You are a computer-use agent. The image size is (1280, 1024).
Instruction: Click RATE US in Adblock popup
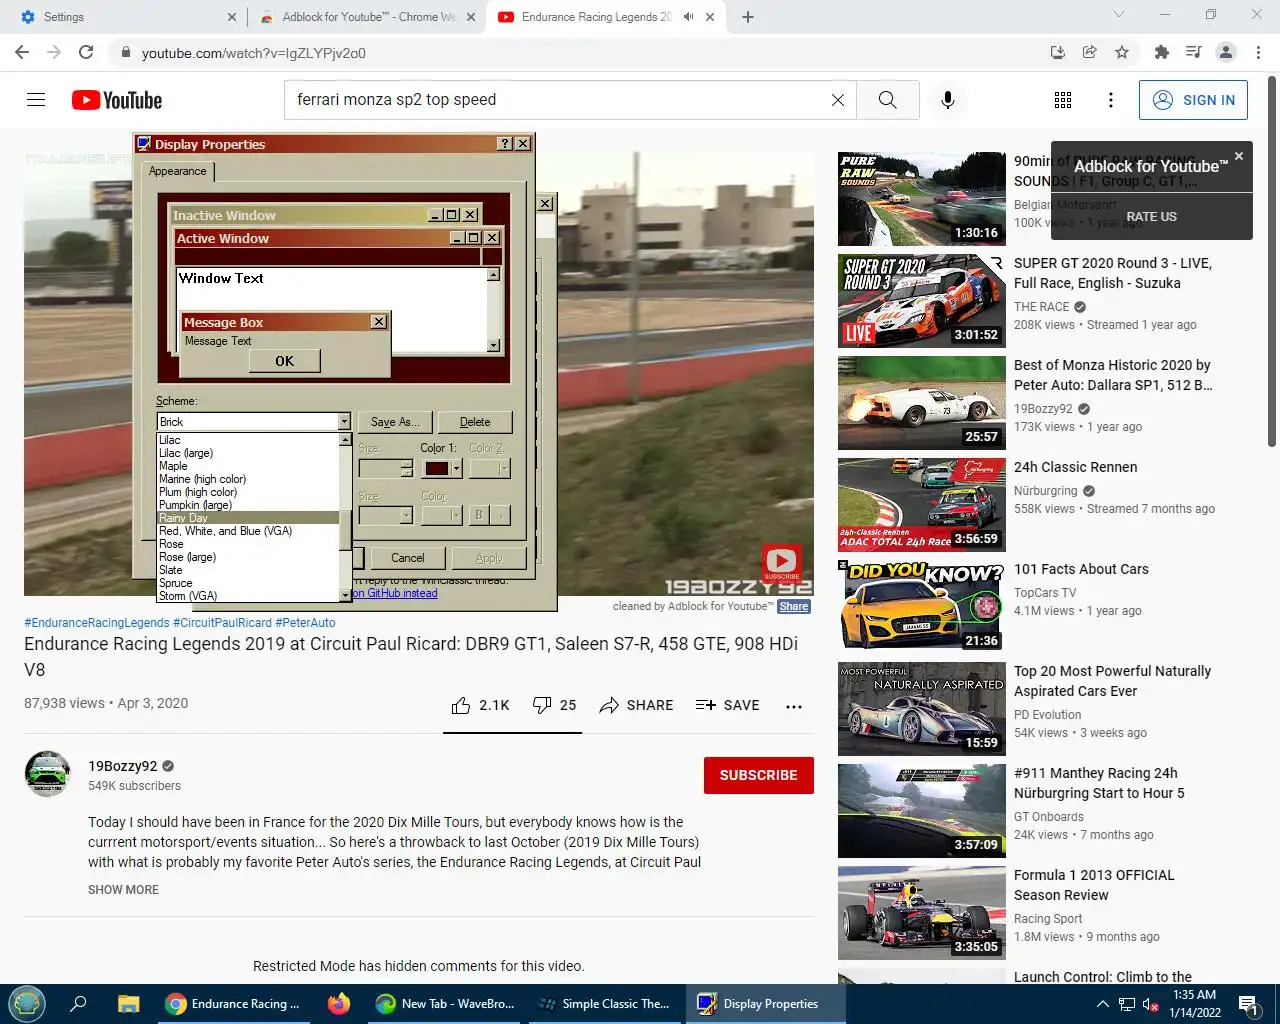pos(1151,216)
